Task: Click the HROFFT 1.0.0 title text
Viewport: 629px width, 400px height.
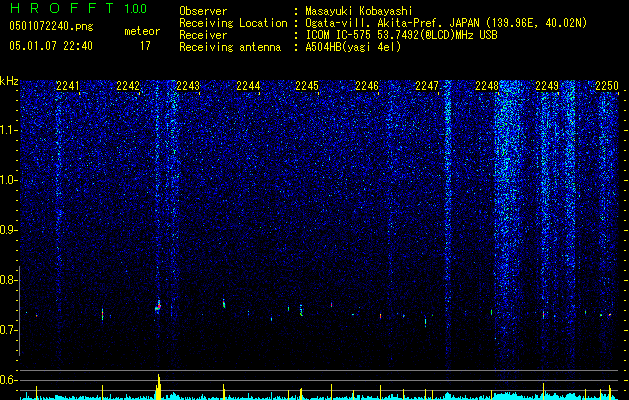Action: (78, 8)
